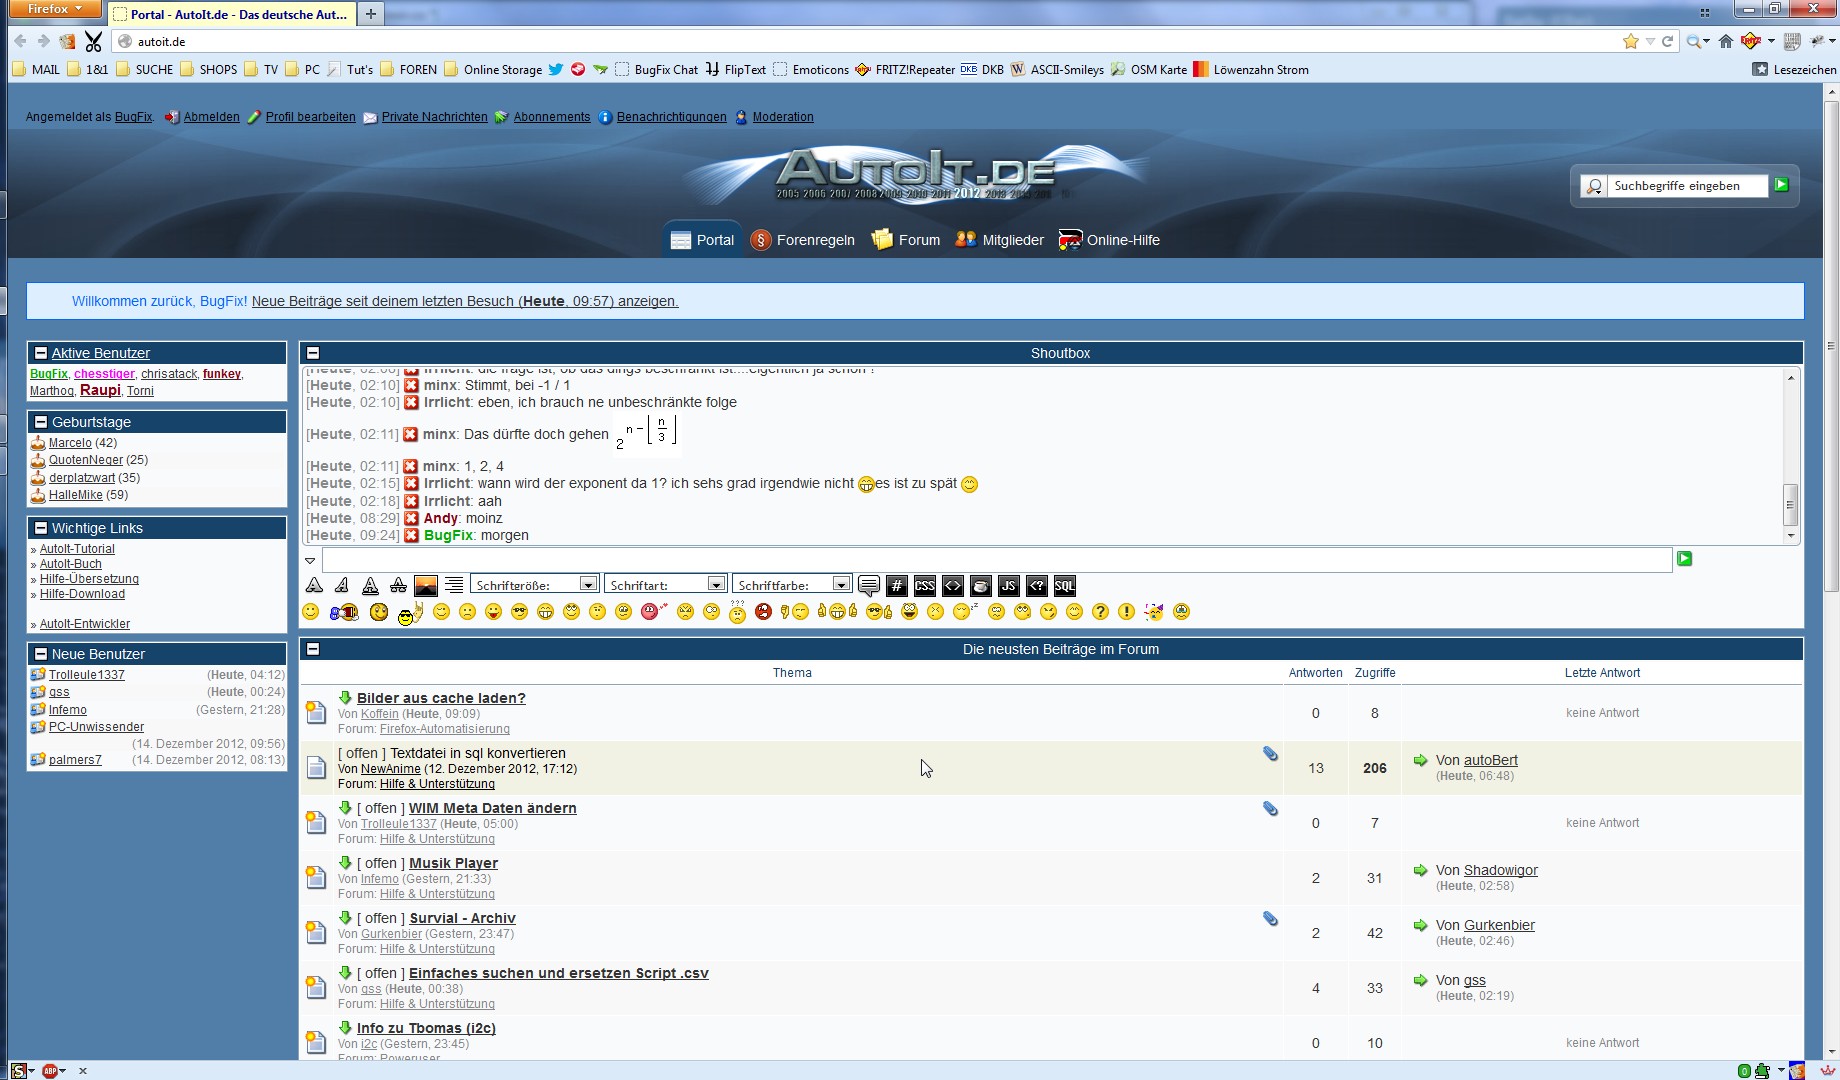Insert the question mark smiley
The width and height of the screenshot is (1840, 1080).
point(1100,612)
